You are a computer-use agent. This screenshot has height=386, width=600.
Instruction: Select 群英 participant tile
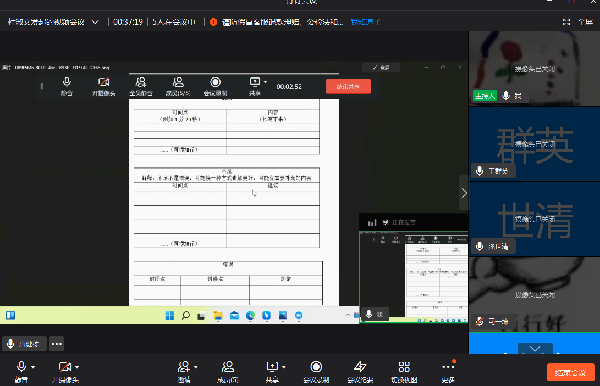pyautogui.click(x=534, y=144)
